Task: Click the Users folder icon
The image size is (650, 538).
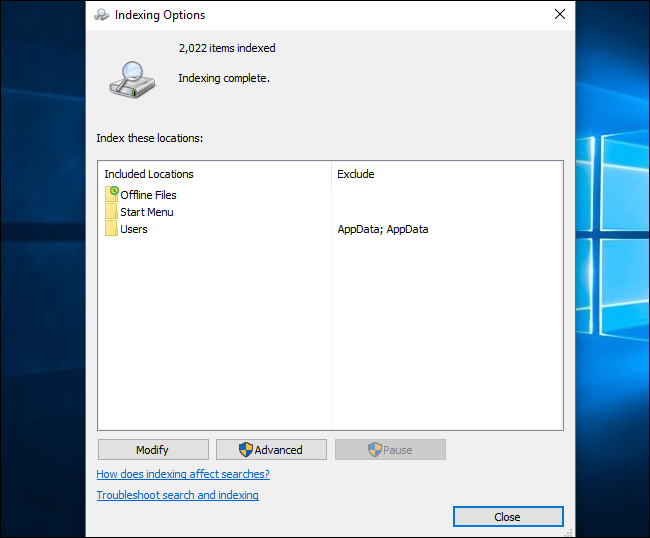Action: point(112,229)
